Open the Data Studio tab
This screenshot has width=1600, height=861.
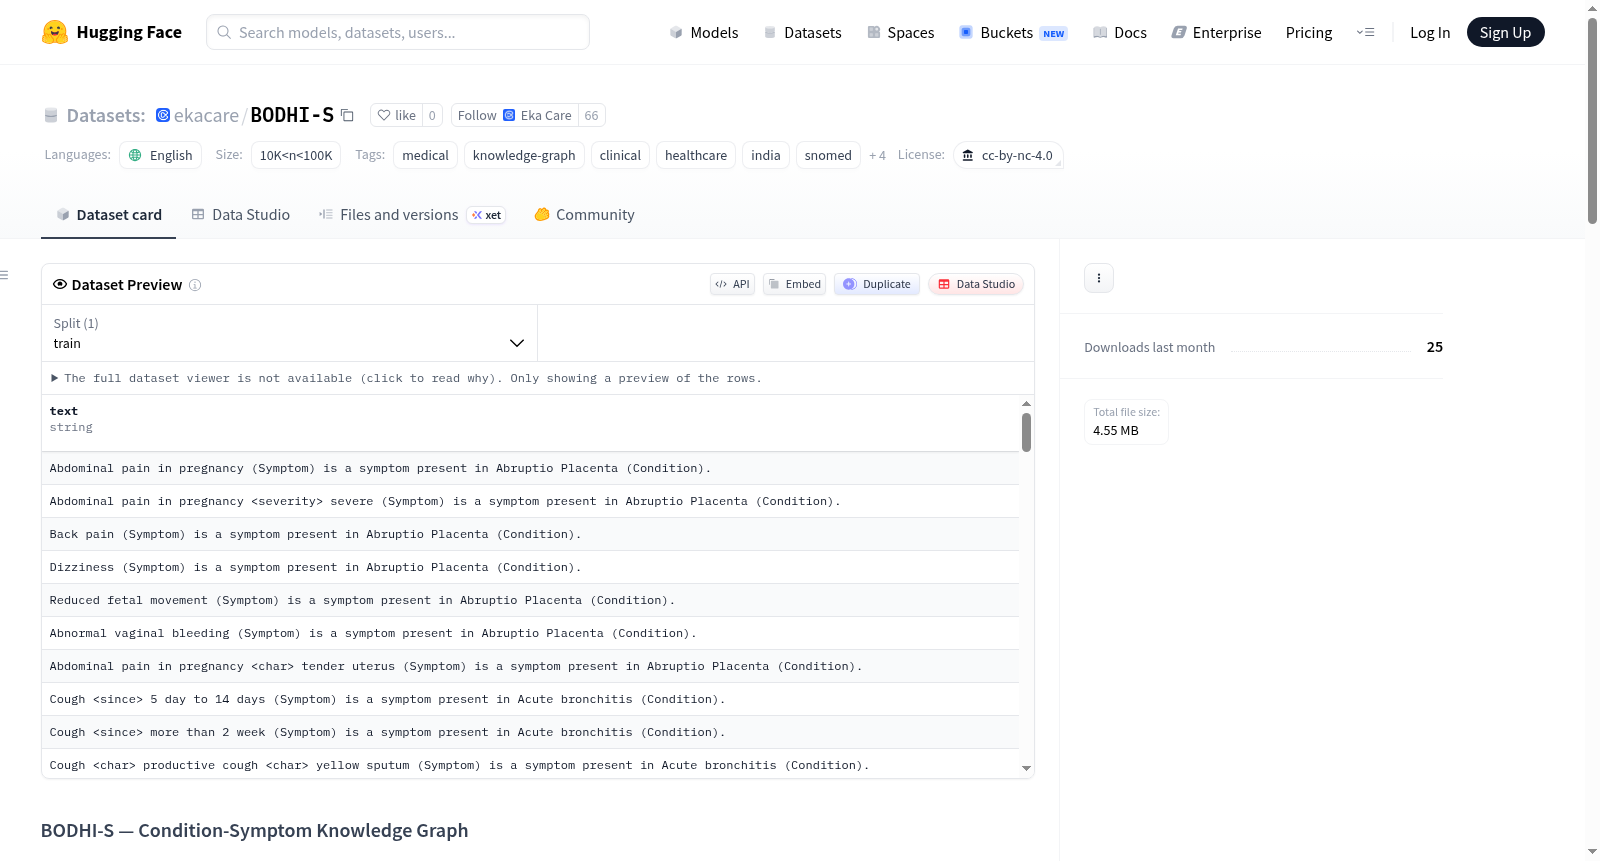click(241, 215)
